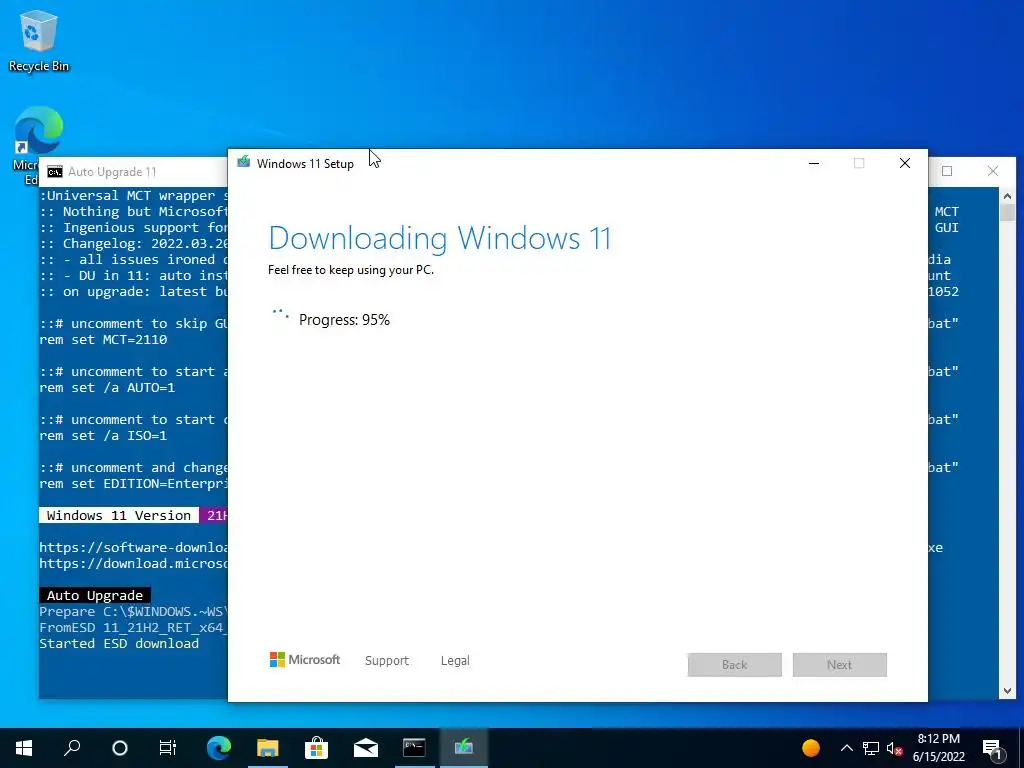This screenshot has width=1024, height=768.
Task: Click the disabled maximize button of Setup
Action: pyautogui.click(x=859, y=163)
